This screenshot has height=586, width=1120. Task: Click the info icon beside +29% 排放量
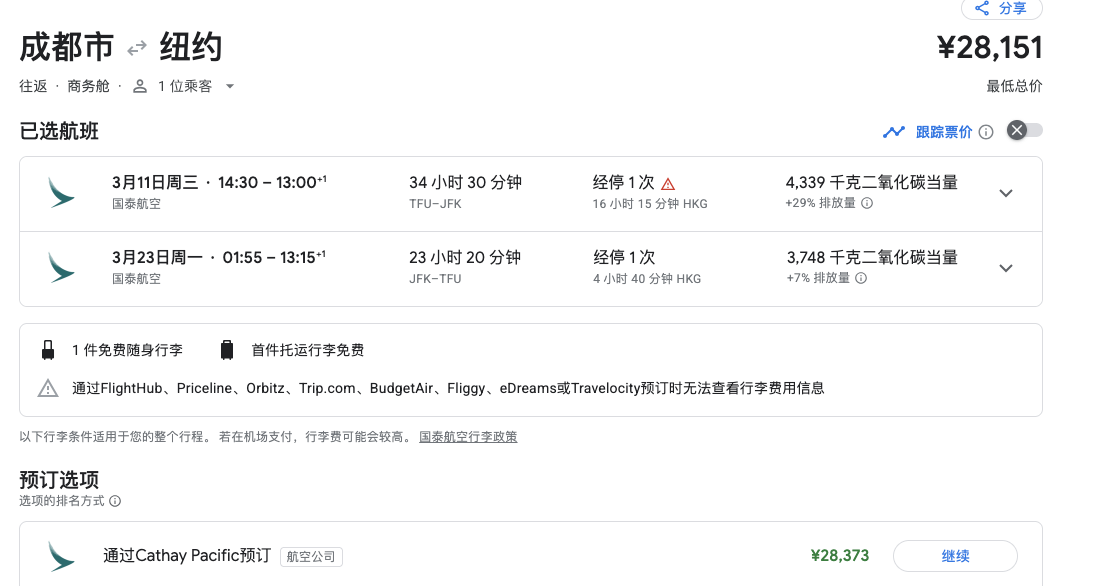(867, 203)
